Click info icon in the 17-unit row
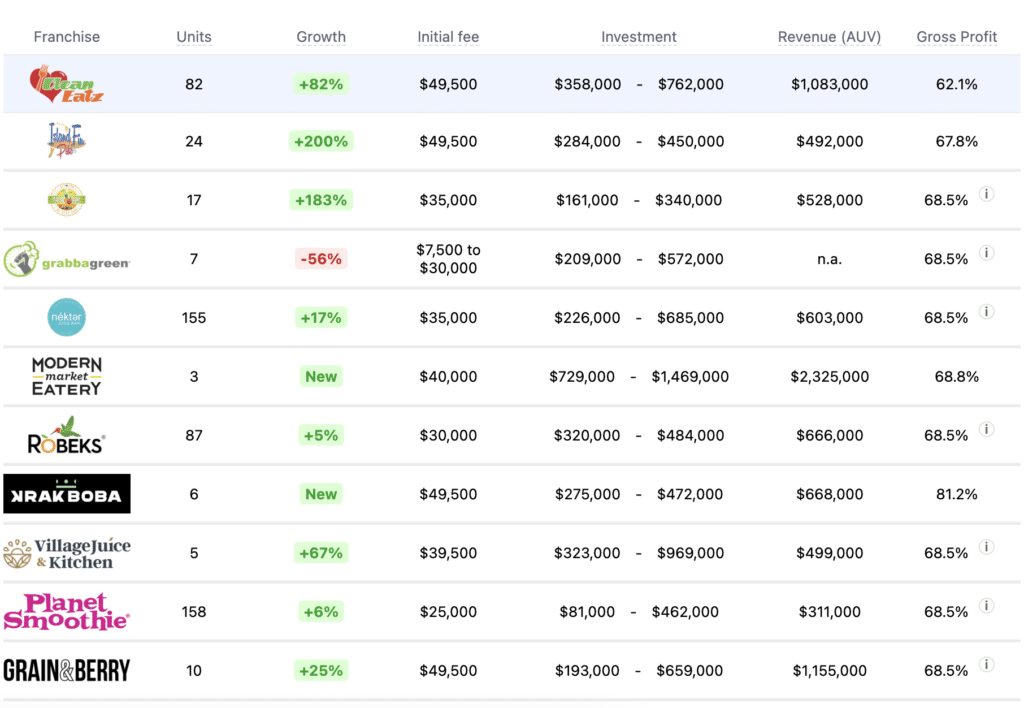This screenshot has height=708, width=1024. coord(987,194)
